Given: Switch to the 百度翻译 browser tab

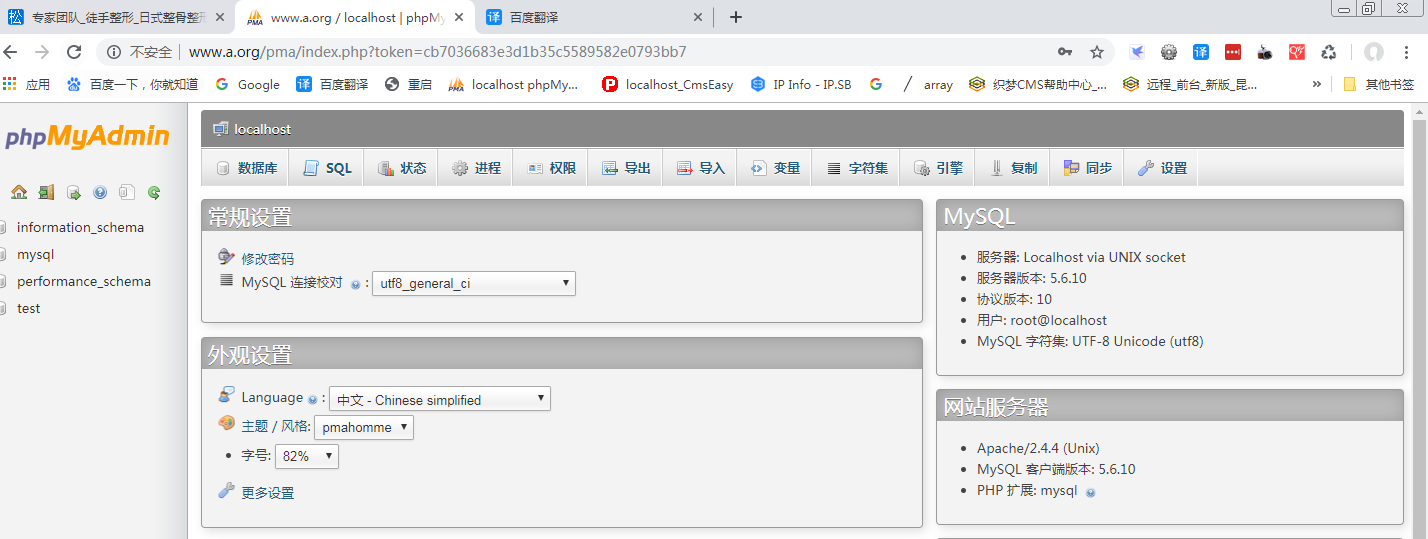Looking at the screenshot, I should pyautogui.click(x=594, y=17).
